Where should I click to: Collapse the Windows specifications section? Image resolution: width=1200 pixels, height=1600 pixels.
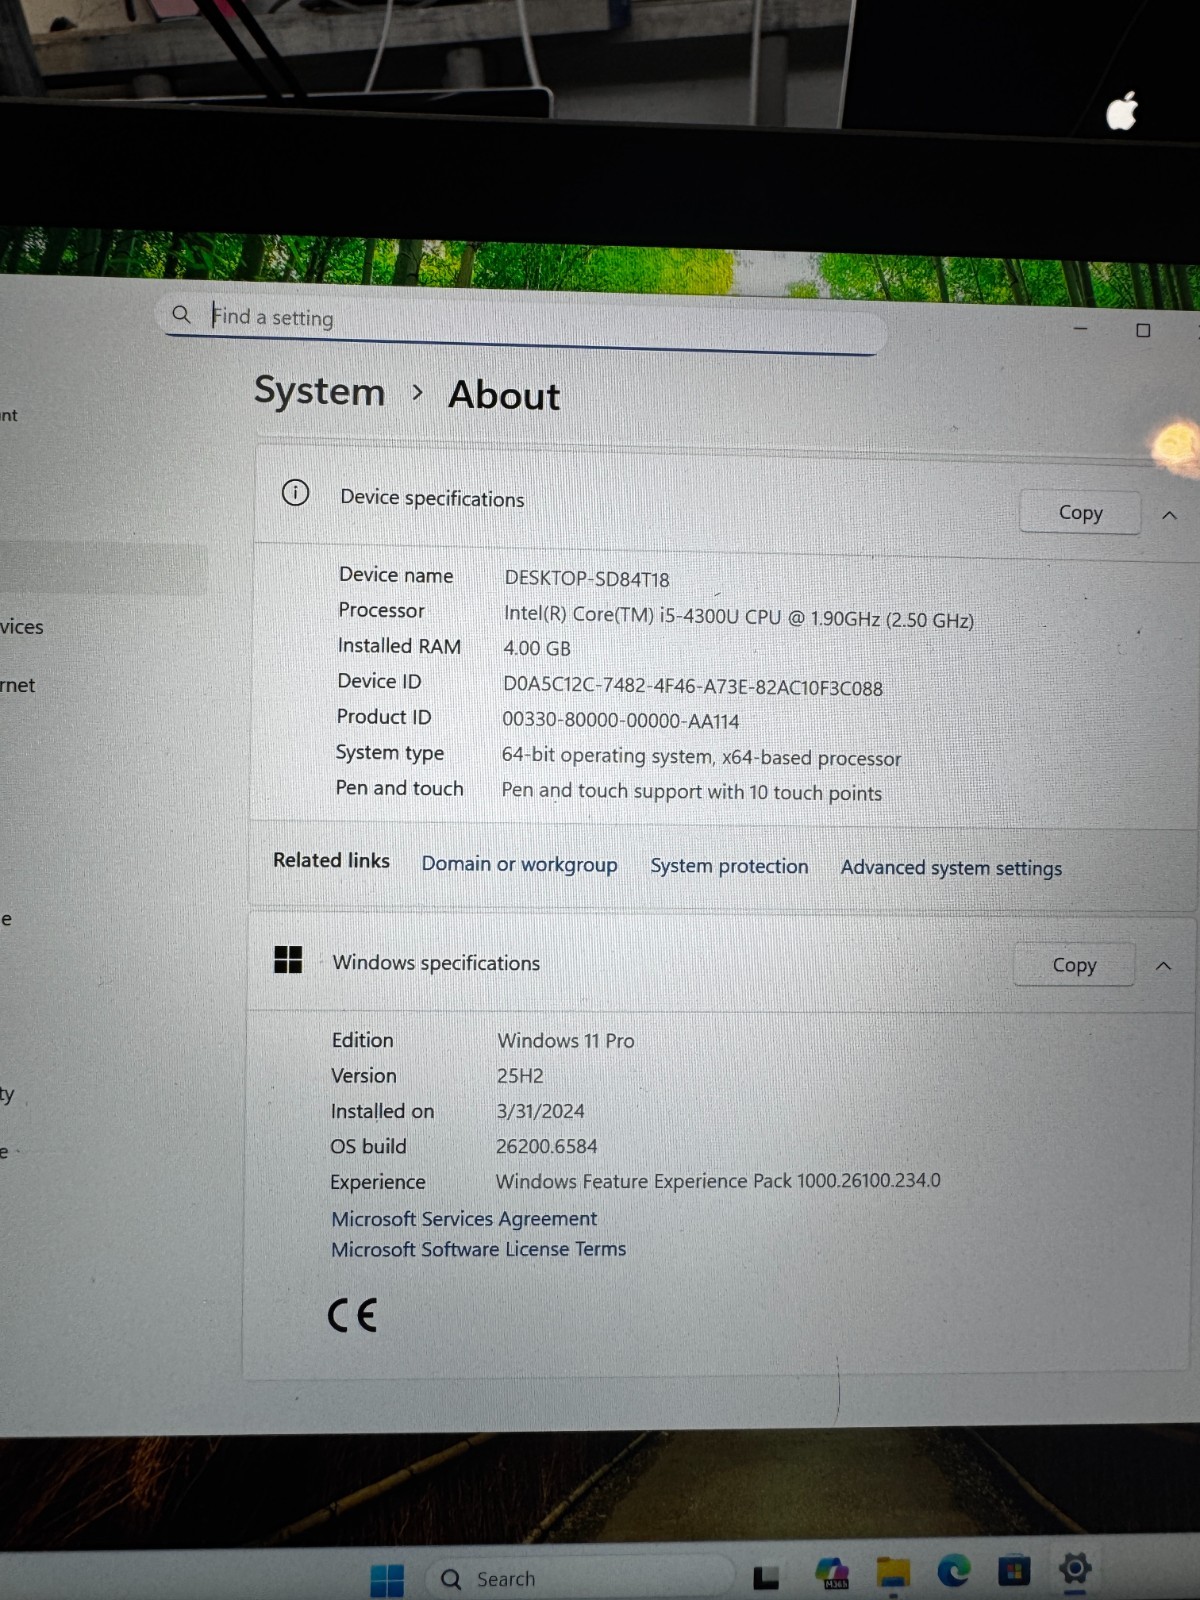[x=1163, y=966]
